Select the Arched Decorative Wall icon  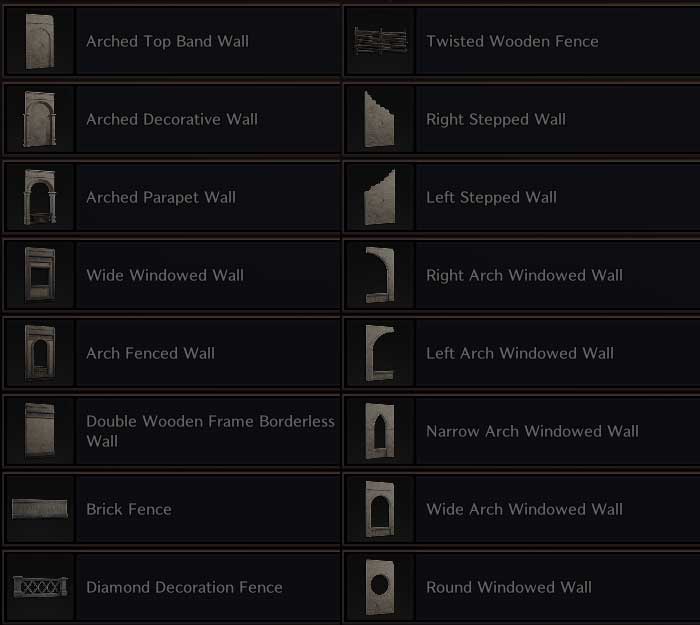coord(39,119)
